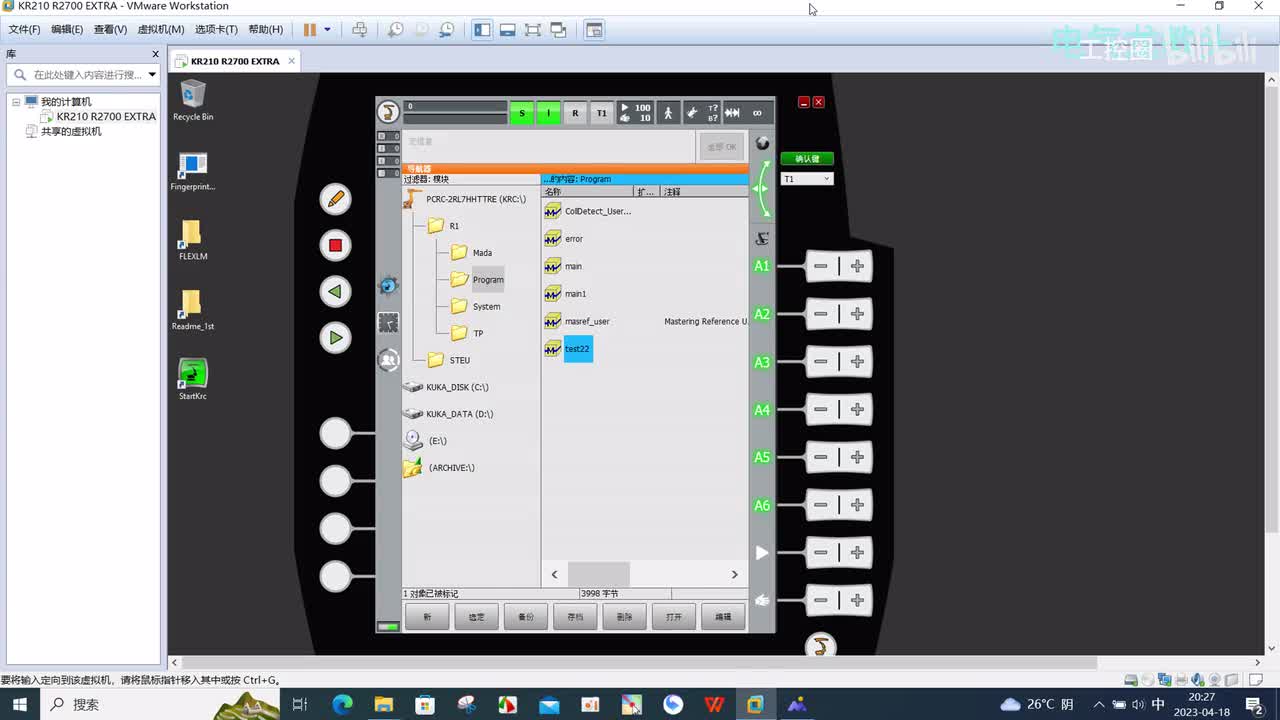
Task: Open the KUKA main menu robot button
Action: (x=388, y=113)
